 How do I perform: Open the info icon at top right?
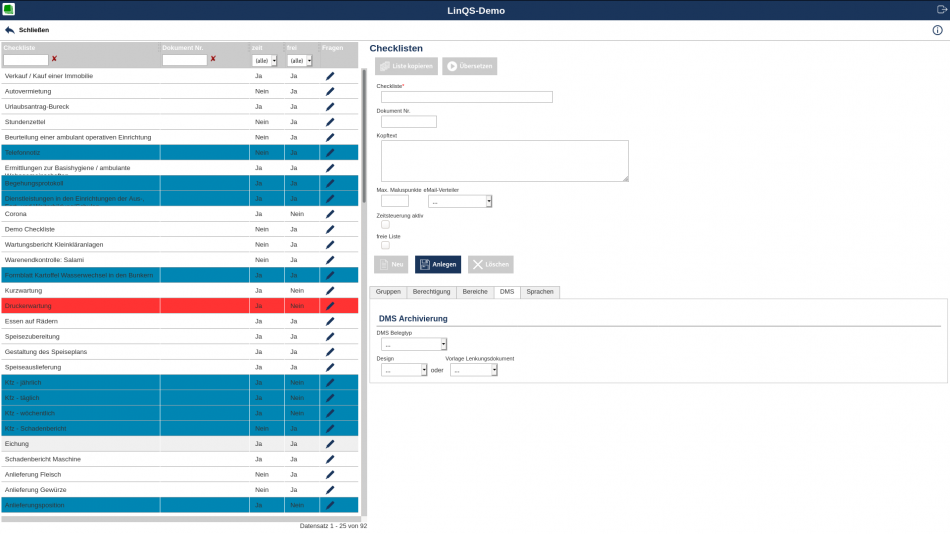937,30
